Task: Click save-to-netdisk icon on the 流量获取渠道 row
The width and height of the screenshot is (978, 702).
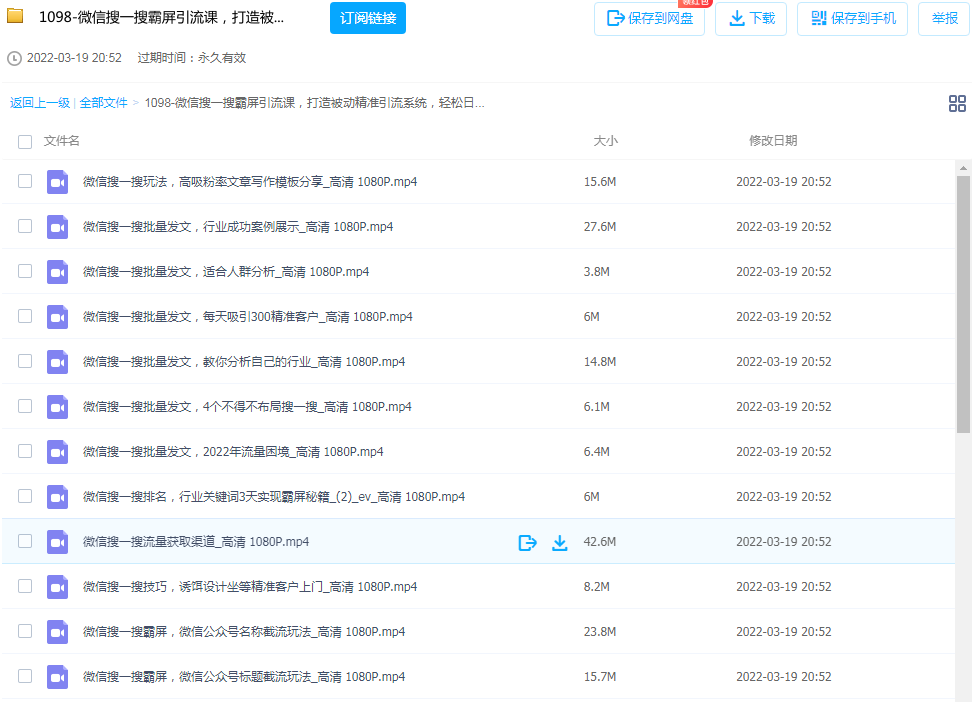Action: [527, 542]
